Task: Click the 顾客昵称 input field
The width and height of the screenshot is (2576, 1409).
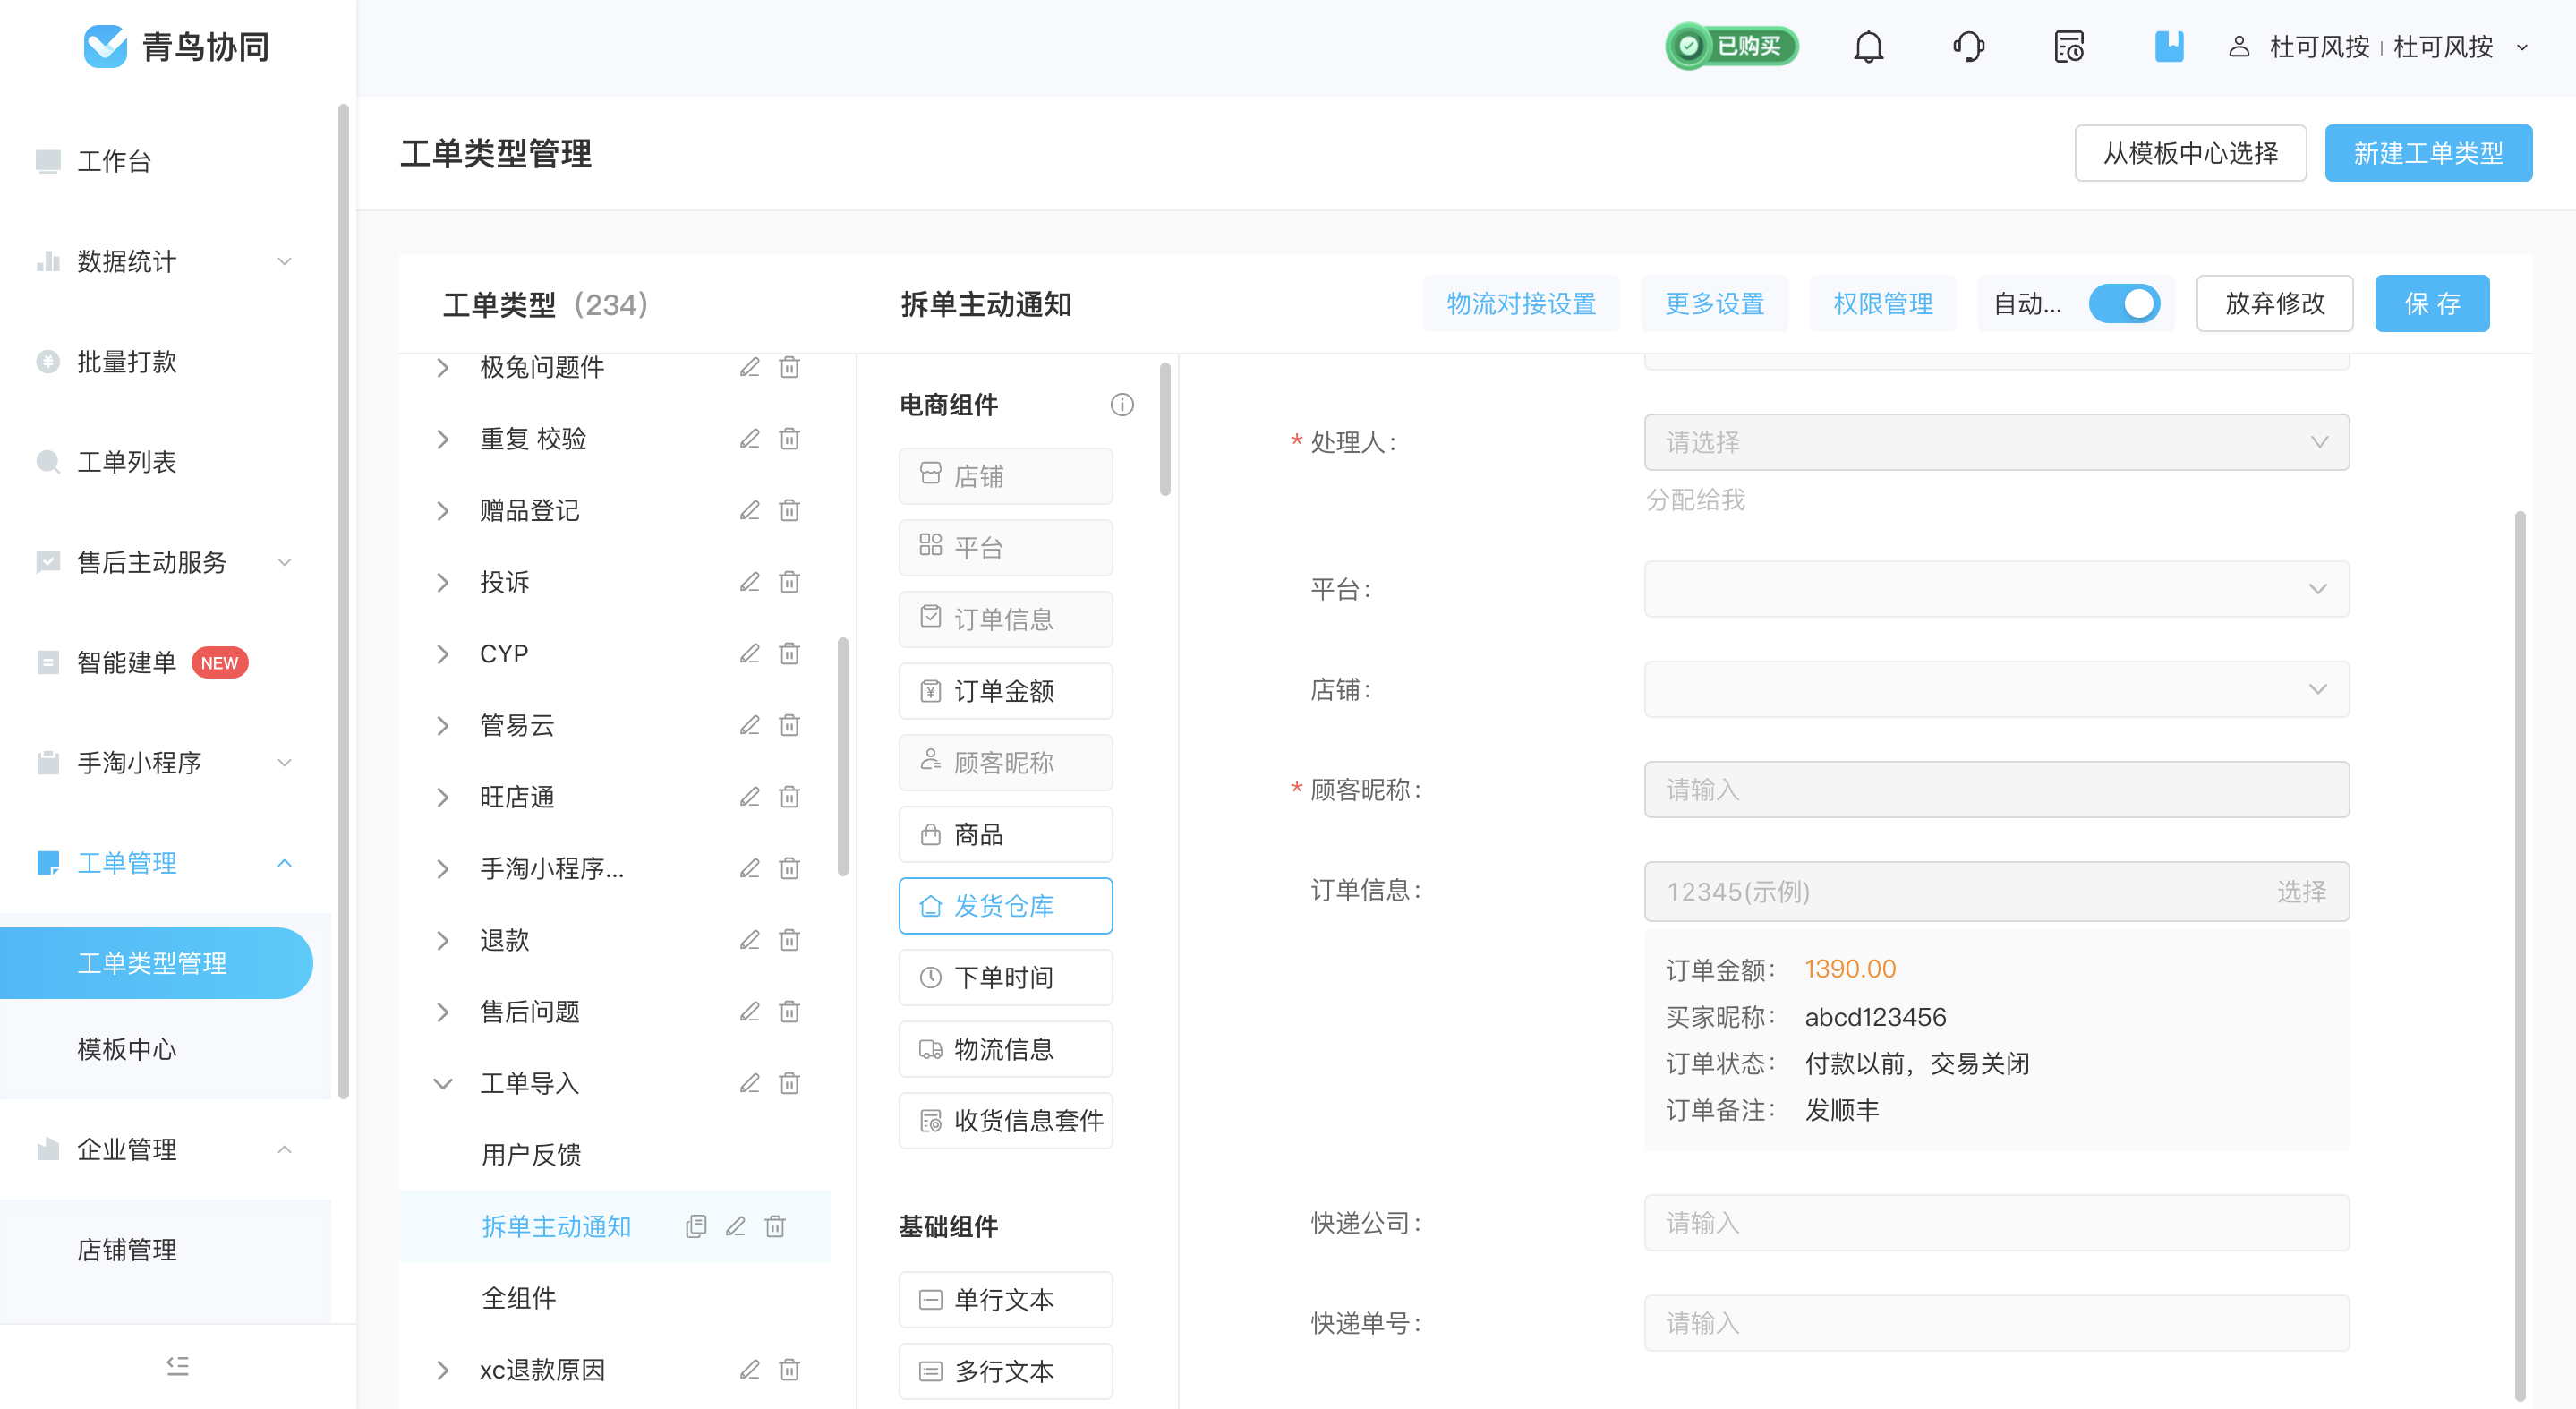Action: [1996, 790]
